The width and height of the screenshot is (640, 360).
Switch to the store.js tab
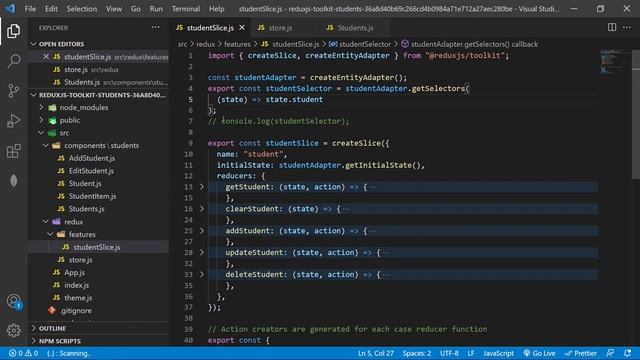point(280,28)
